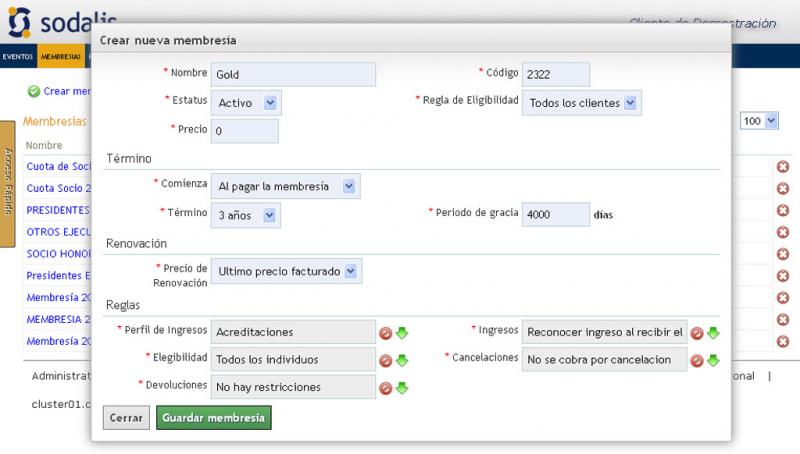
Task: Click red delete icon on first membership row
Action: tap(783, 167)
